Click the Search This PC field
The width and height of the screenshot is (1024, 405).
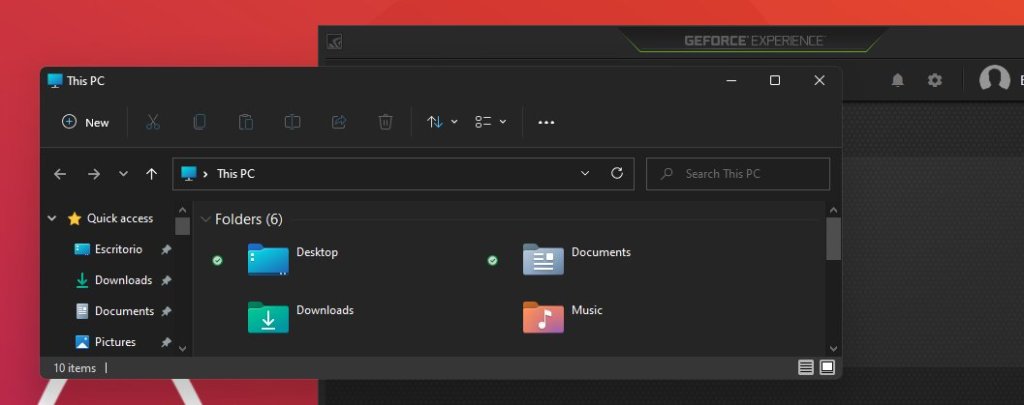(x=738, y=174)
